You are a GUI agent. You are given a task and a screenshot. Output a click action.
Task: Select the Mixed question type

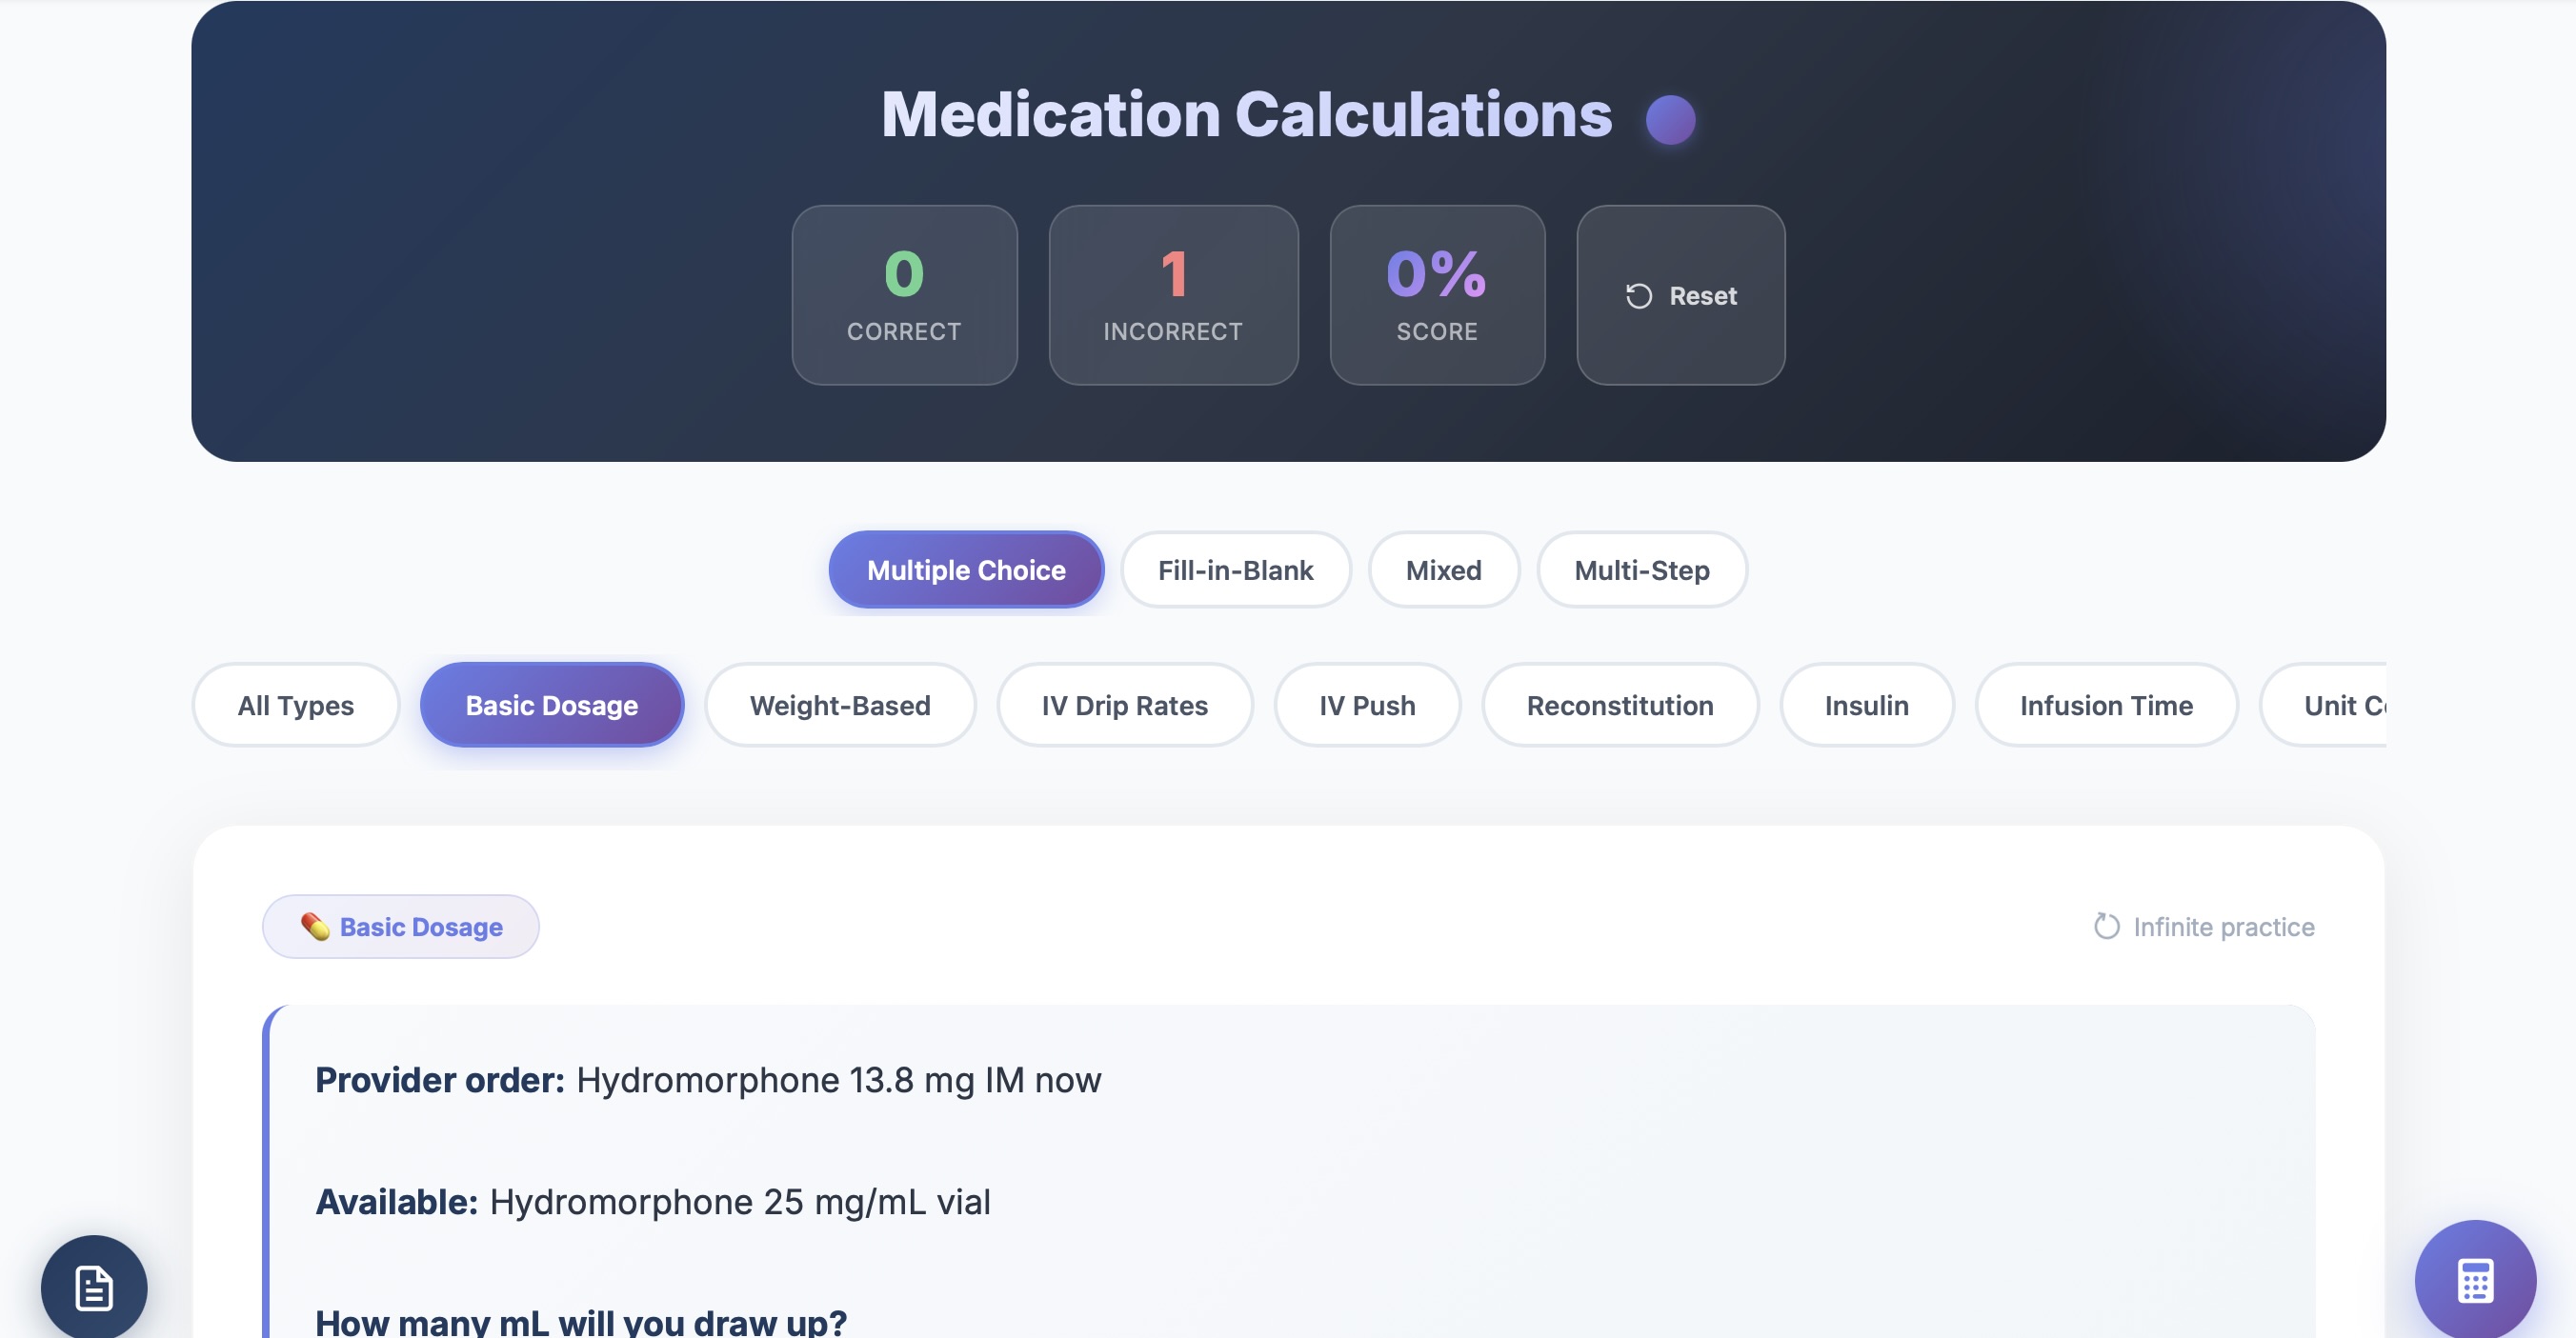1444,569
